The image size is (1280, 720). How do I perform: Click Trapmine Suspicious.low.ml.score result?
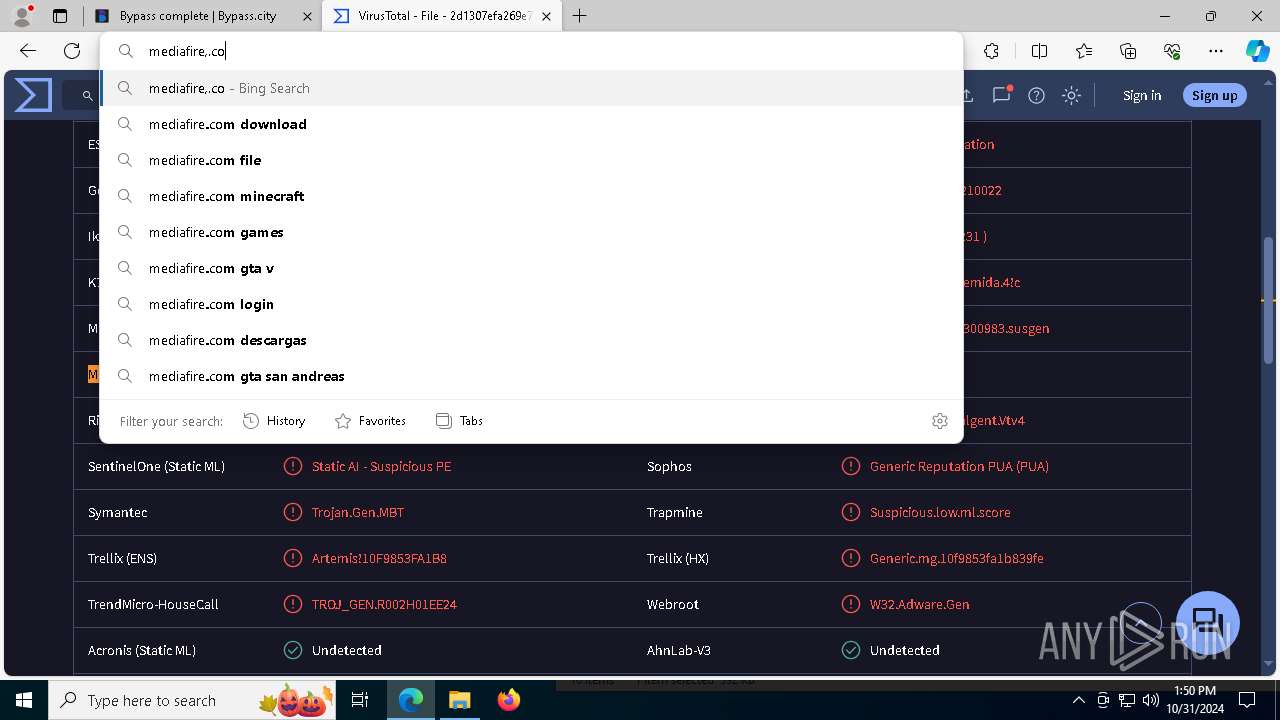click(x=940, y=512)
